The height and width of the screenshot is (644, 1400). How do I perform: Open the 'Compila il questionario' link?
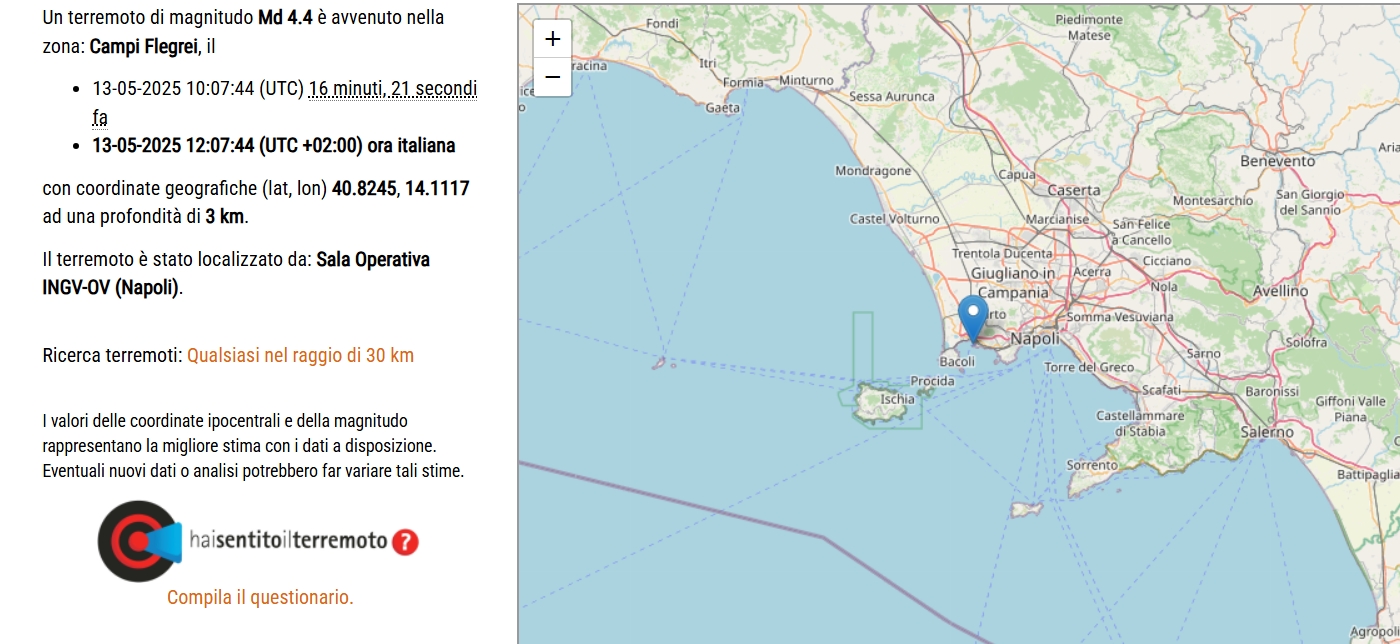click(260, 597)
